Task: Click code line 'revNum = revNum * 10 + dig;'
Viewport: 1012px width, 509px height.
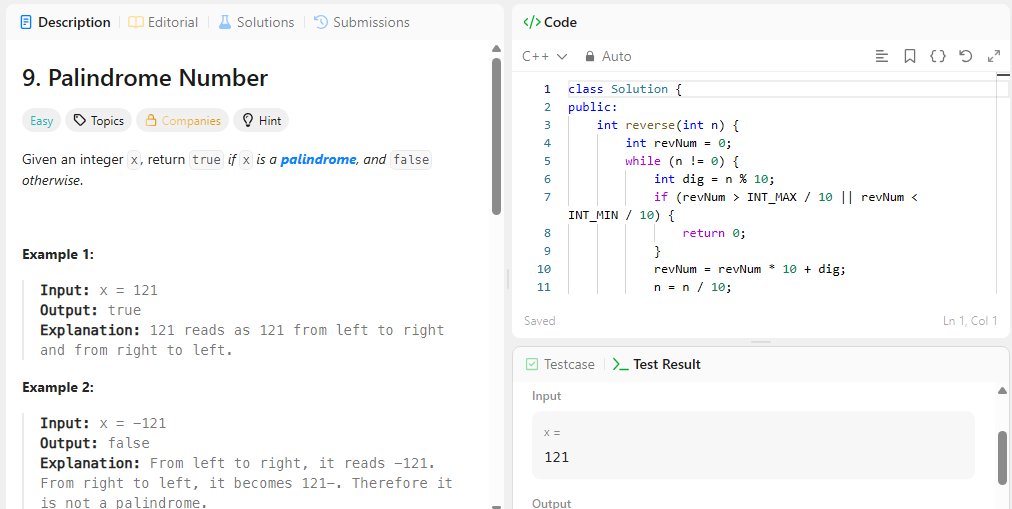Action: coord(749,270)
